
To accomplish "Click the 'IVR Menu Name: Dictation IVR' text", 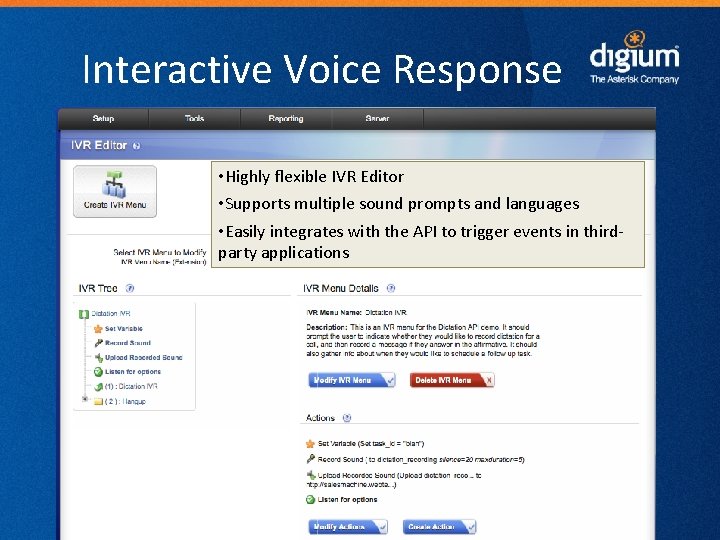I will pyautogui.click(x=356, y=312).
